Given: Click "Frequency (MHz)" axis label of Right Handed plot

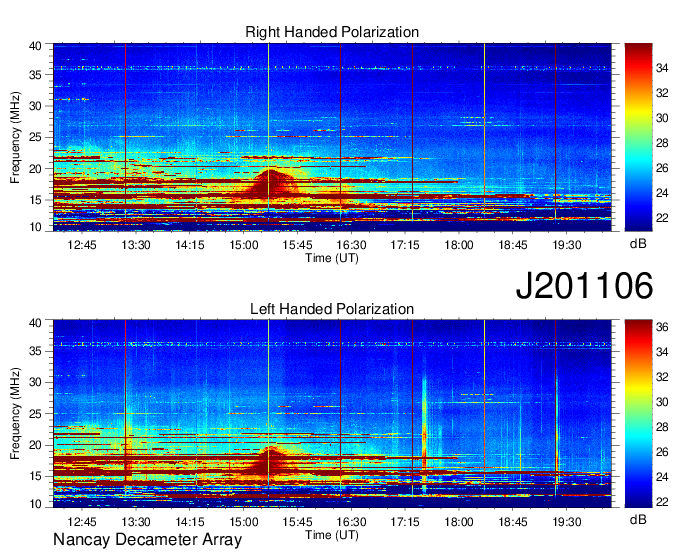Looking at the screenshot, I should pyautogui.click(x=15, y=137).
